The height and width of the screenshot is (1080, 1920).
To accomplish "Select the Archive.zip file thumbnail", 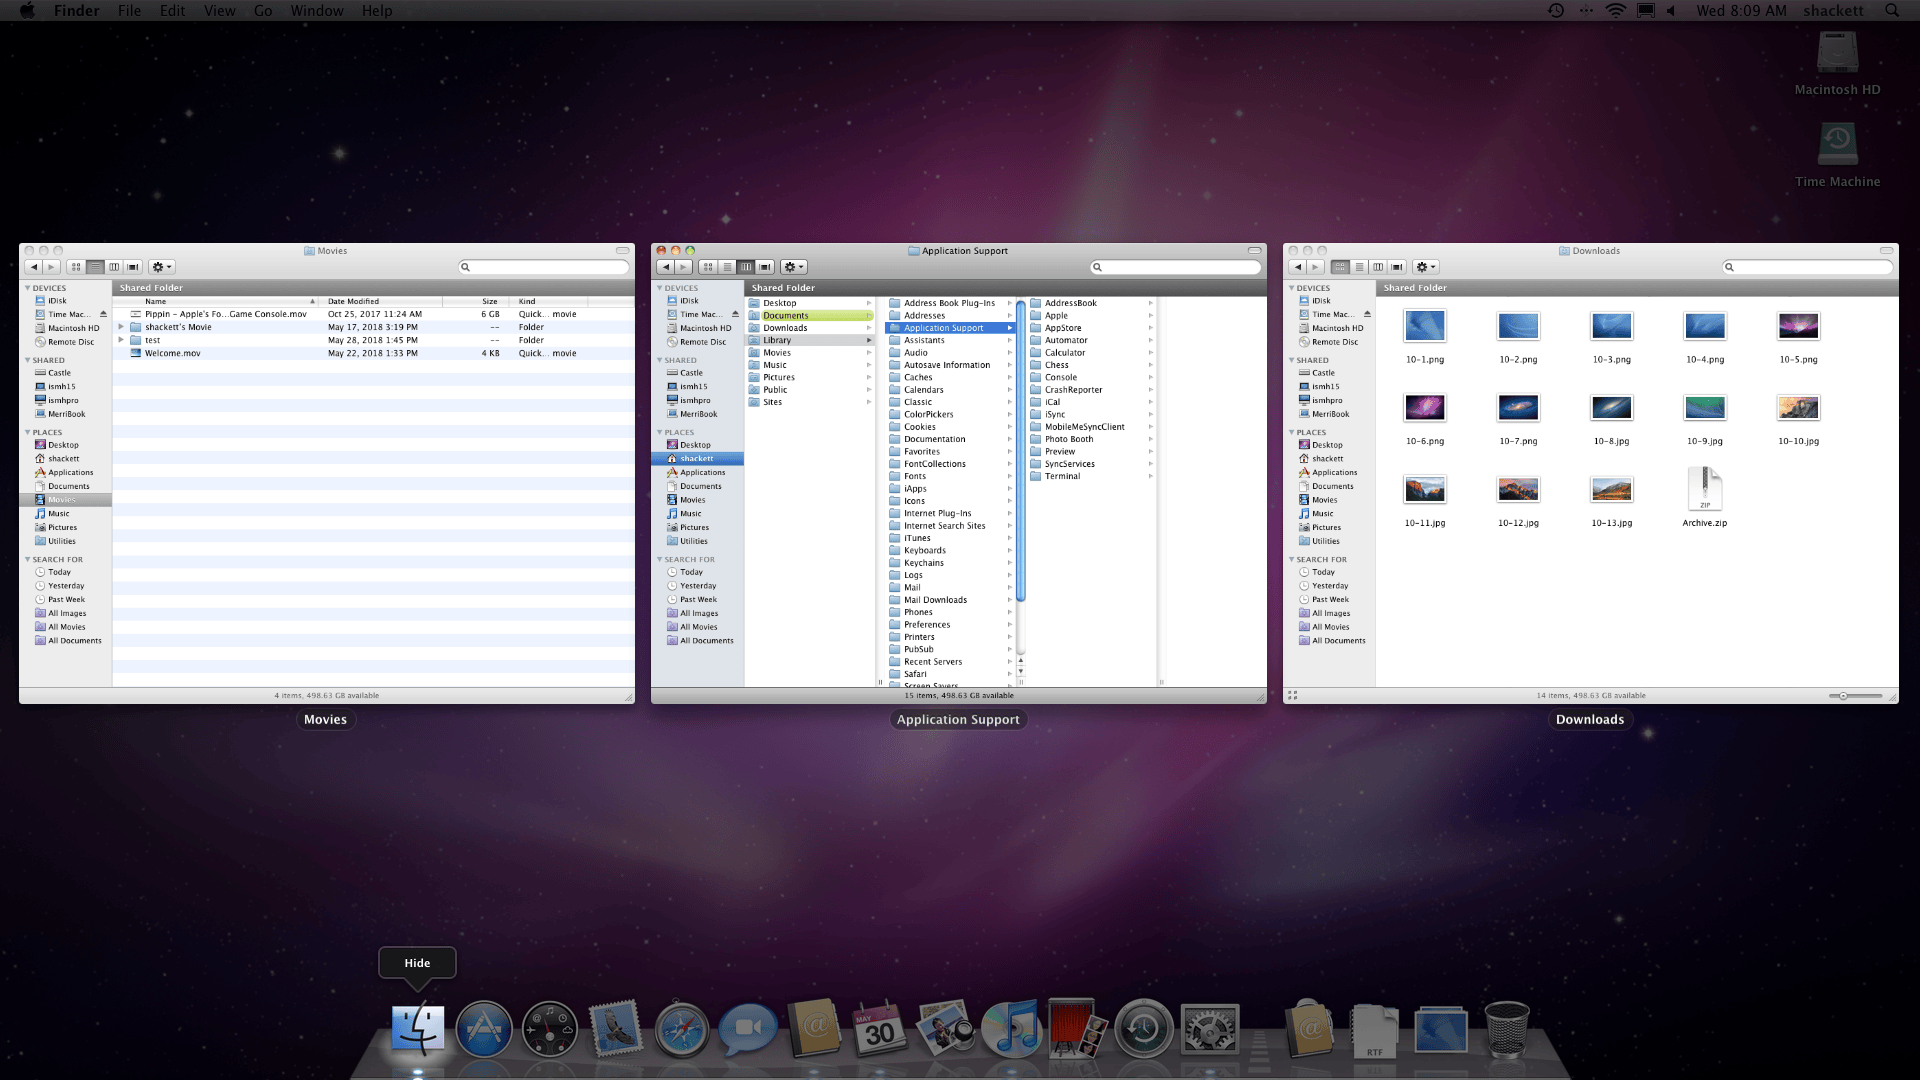I will (1704, 489).
